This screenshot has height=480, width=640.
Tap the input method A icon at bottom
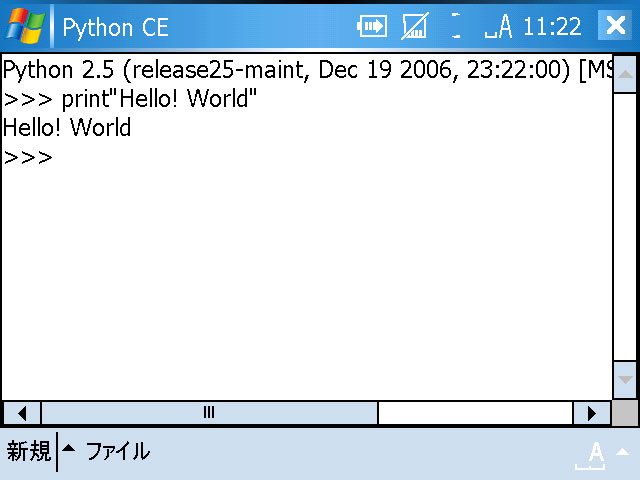point(591,455)
